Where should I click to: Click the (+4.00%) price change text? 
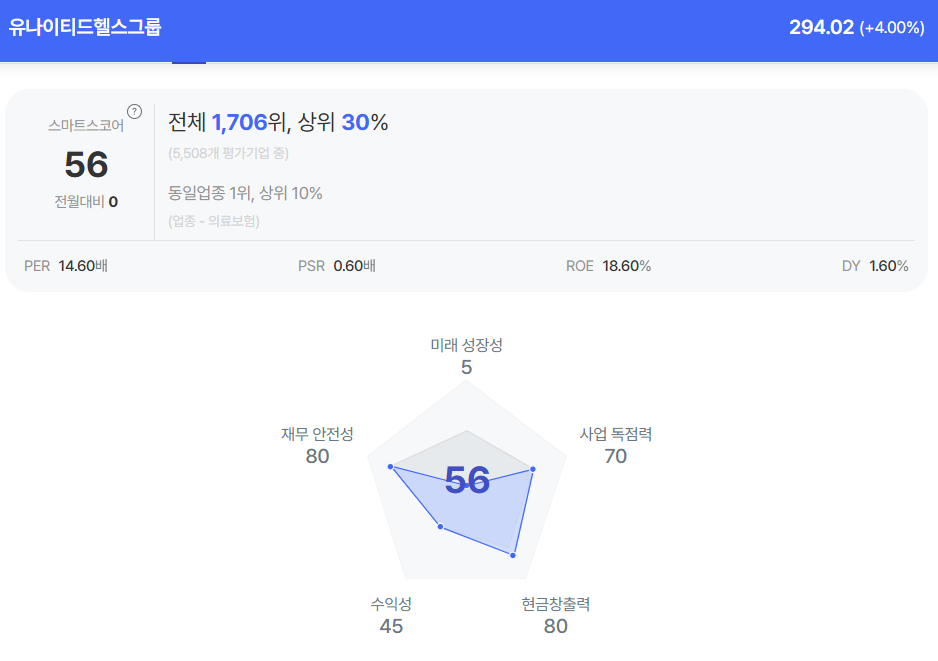pyautogui.click(x=892, y=28)
